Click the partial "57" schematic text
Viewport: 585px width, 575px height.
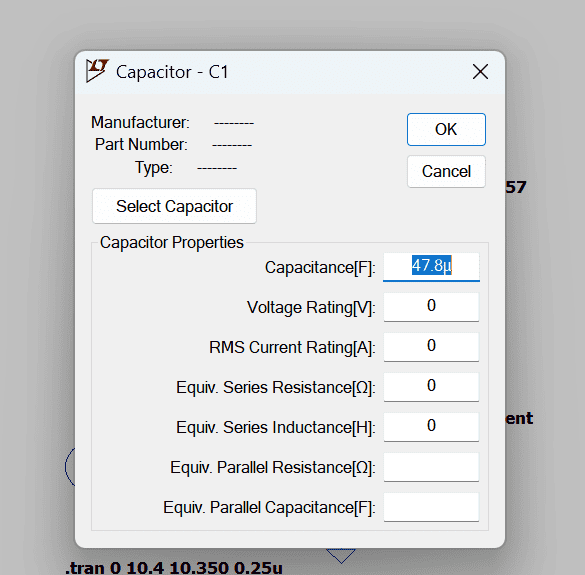[x=516, y=187]
